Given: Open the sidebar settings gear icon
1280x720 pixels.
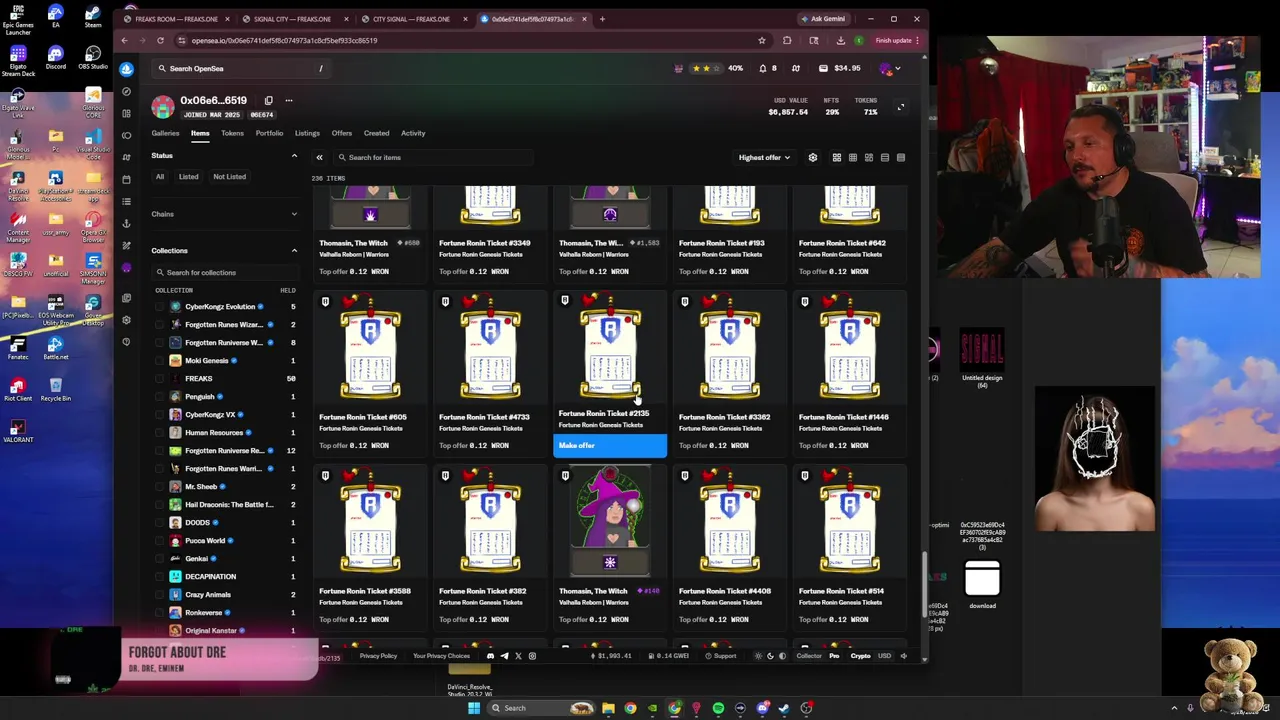Looking at the screenshot, I should pos(126,320).
